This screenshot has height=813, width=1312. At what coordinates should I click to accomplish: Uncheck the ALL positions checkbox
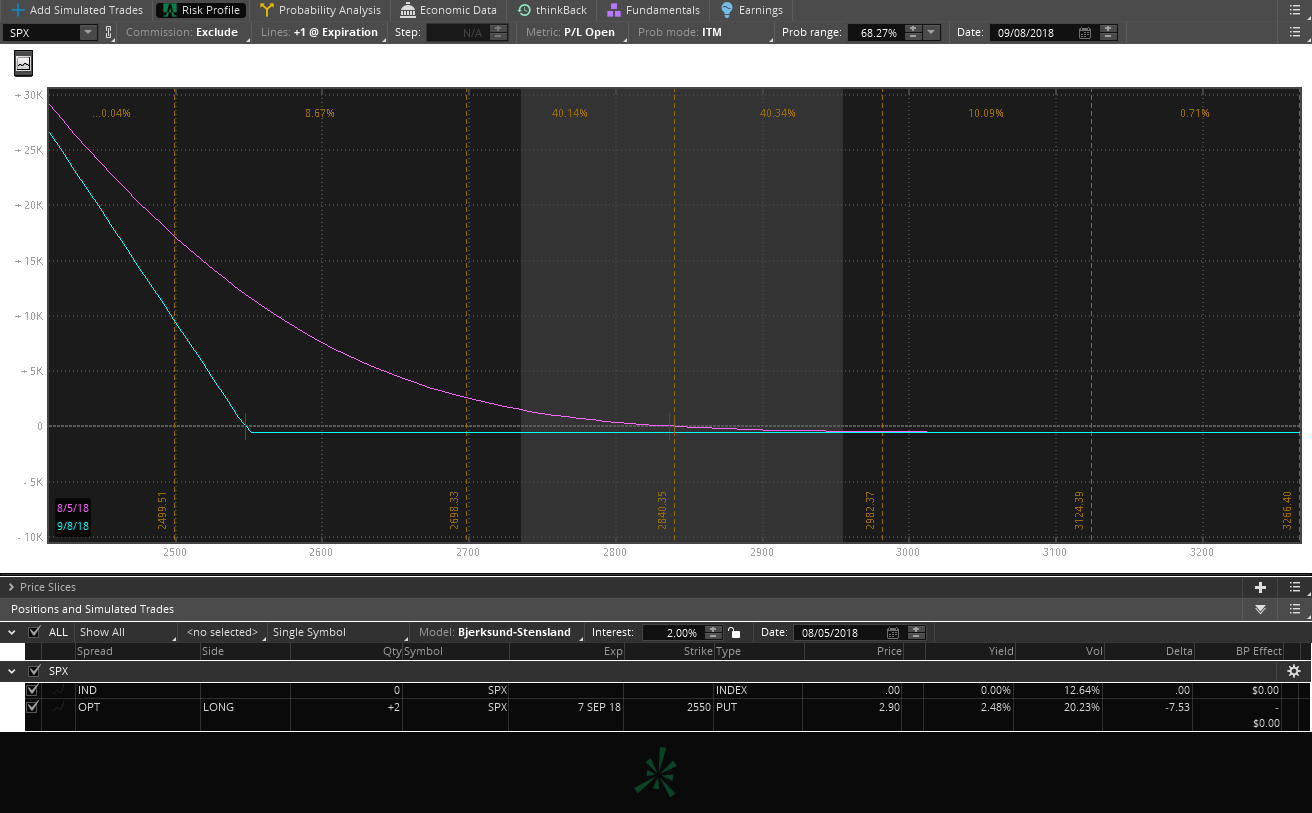coord(35,632)
